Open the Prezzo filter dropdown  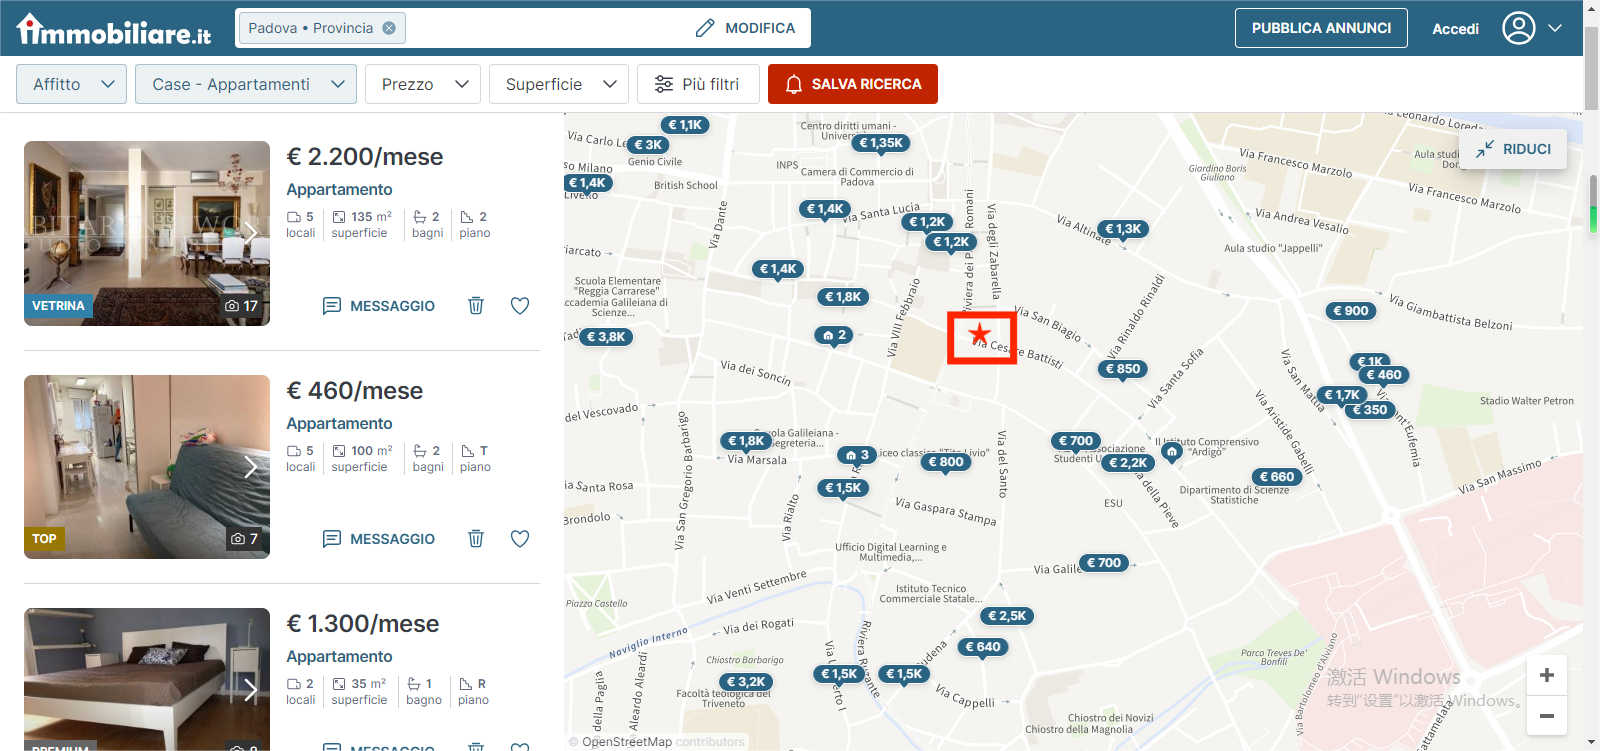[x=423, y=84]
